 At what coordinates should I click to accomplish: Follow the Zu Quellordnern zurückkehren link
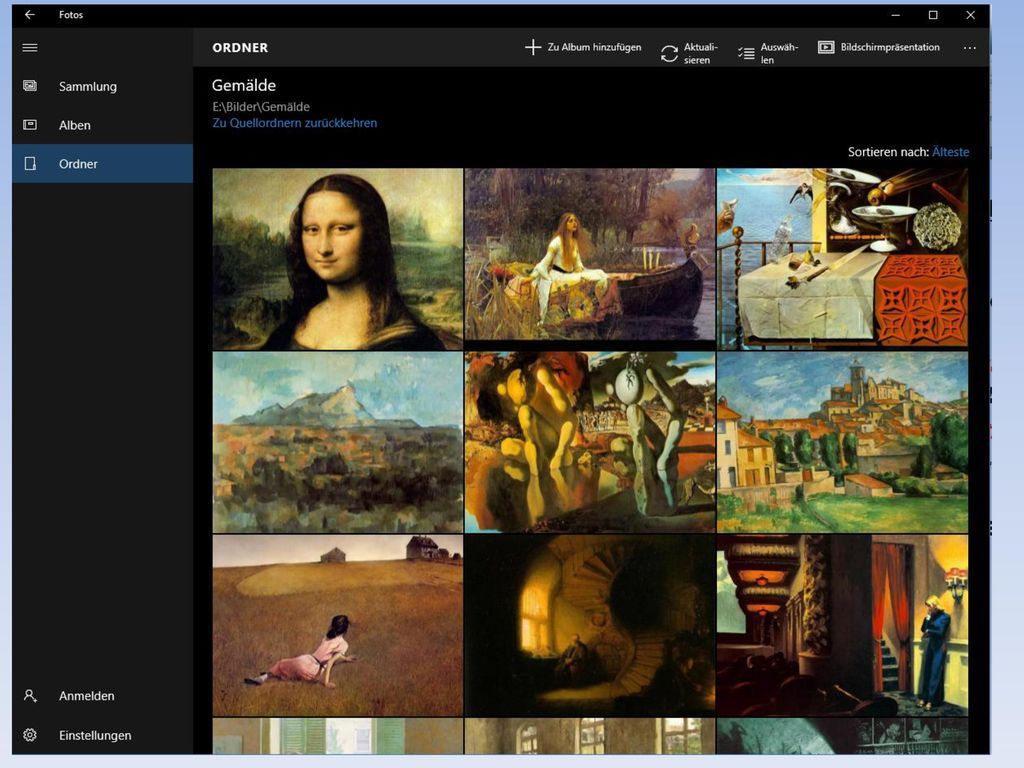(295, 123)
